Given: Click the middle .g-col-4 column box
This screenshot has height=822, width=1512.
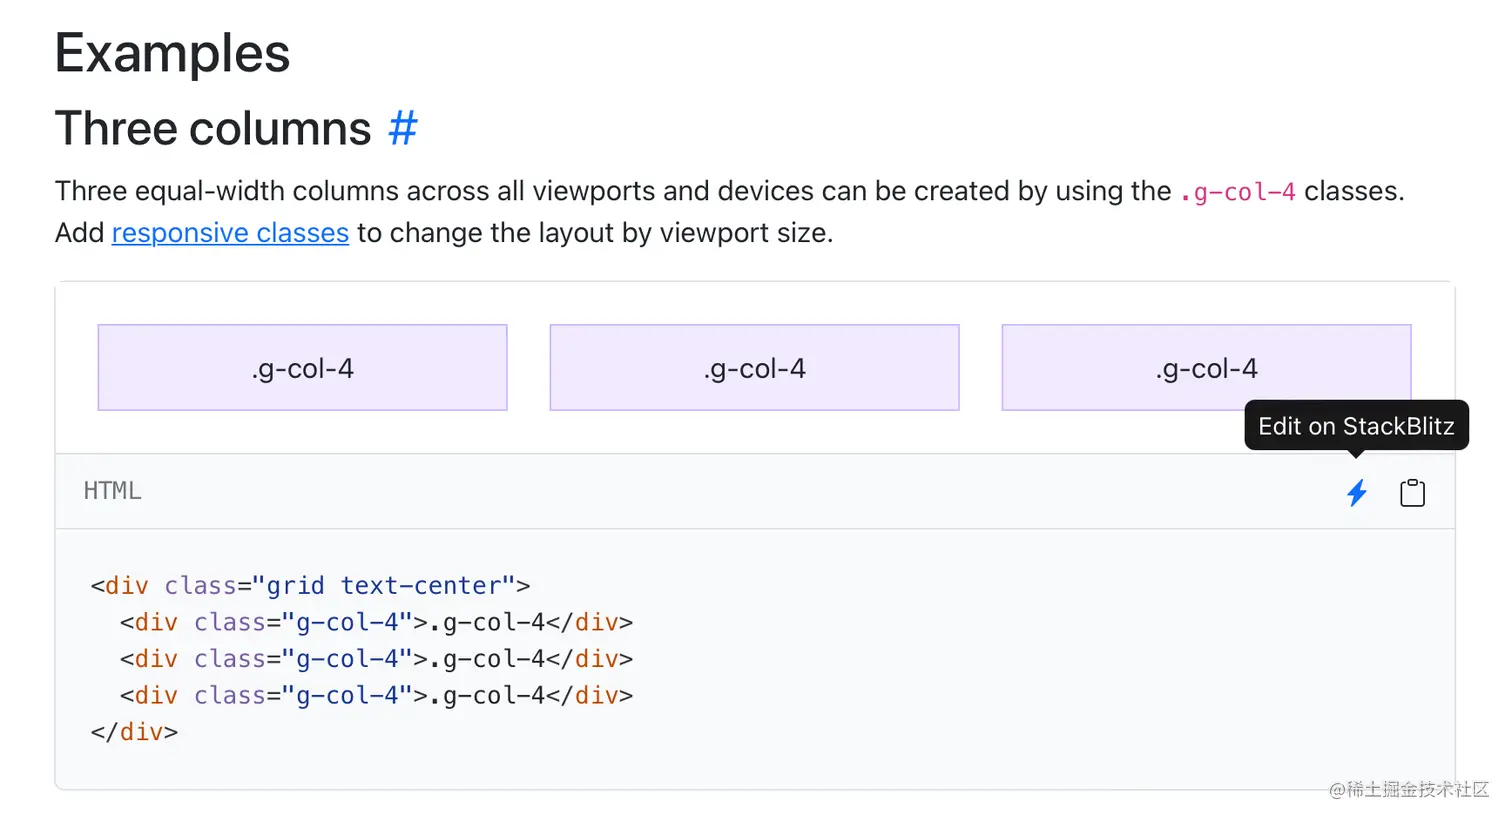Looking at the screenshot, I should click(754, 367).
